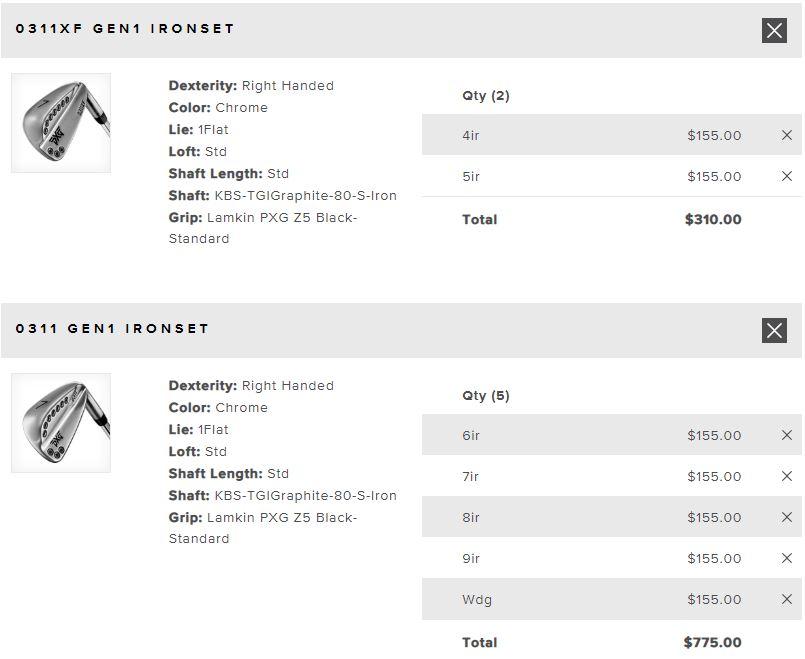Delete the 5ir club line item
Screen dimensions: 805x659
pos(787,176)
